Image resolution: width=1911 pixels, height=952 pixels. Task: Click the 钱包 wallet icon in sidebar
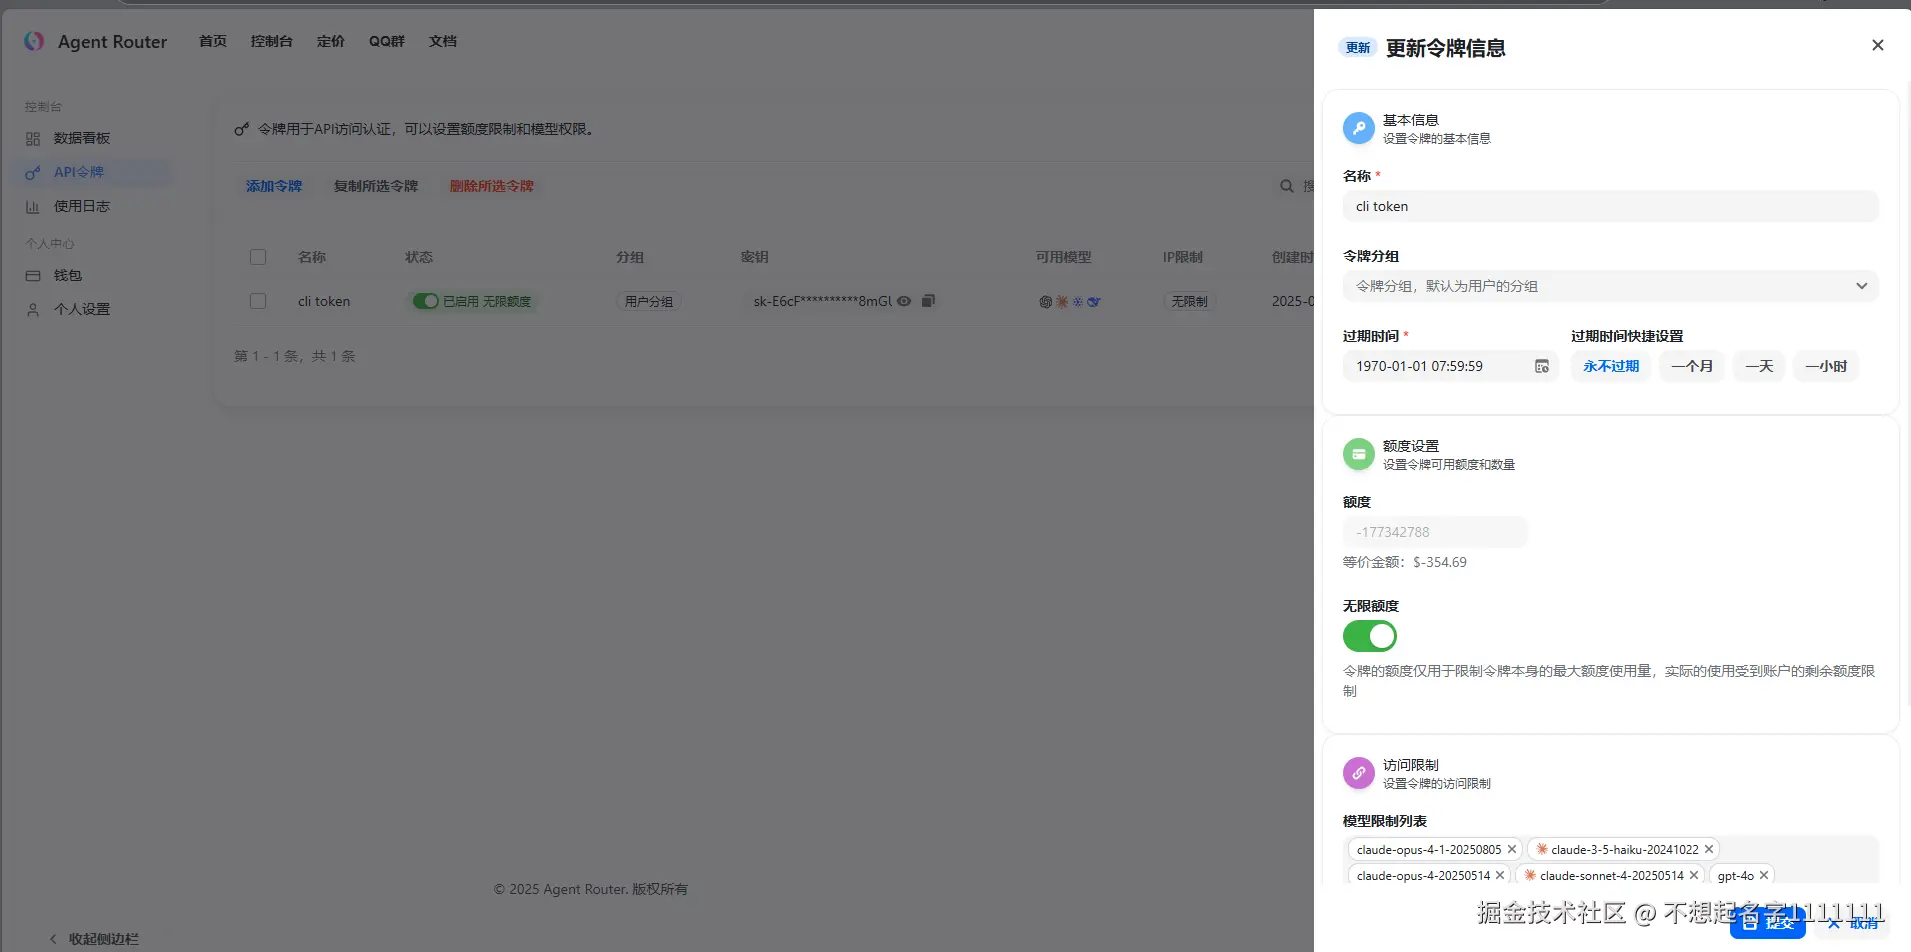coord(33,276)
